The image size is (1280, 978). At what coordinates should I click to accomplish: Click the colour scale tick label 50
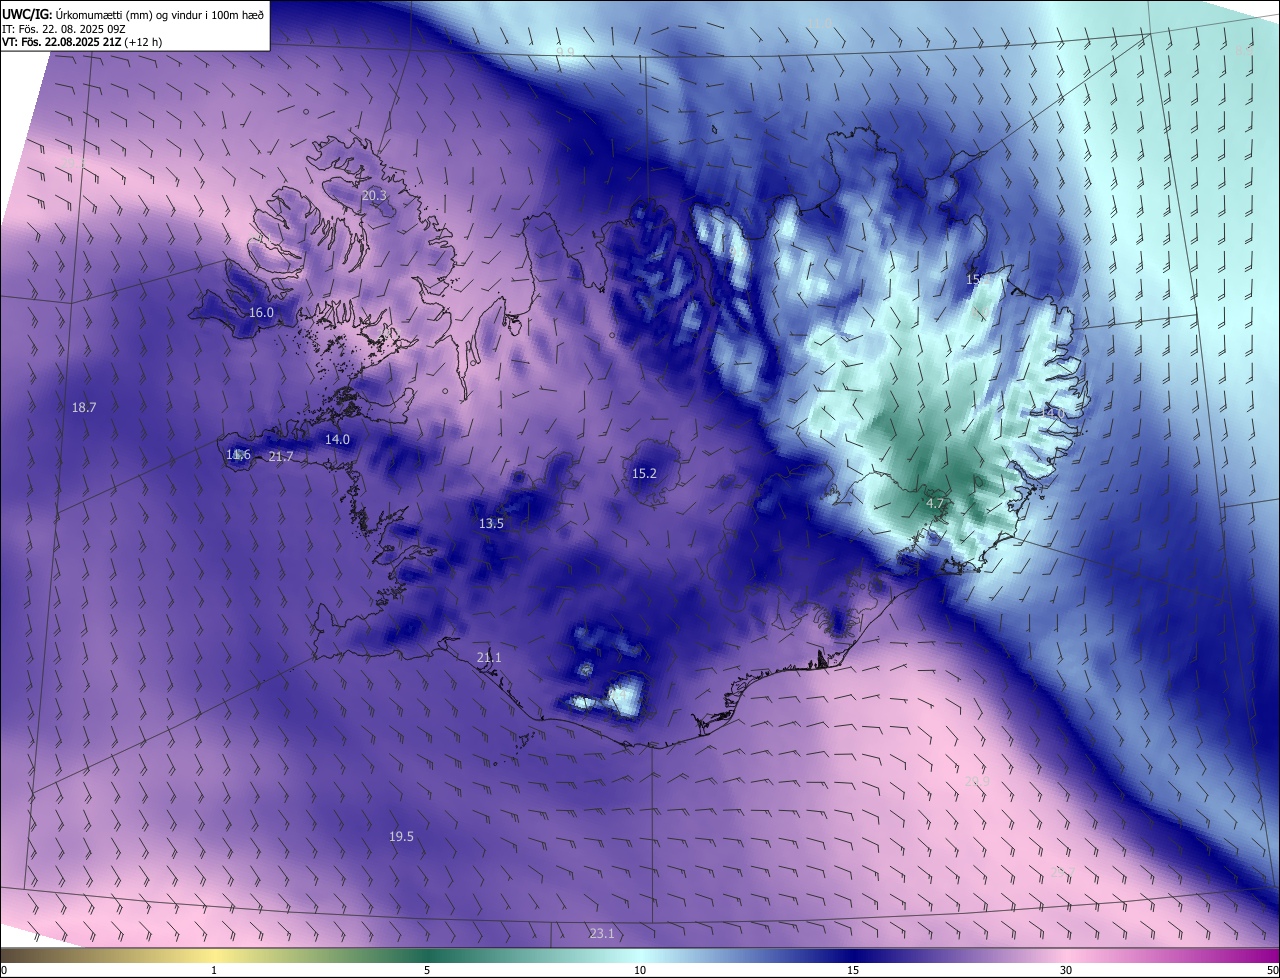(1272, 970)
